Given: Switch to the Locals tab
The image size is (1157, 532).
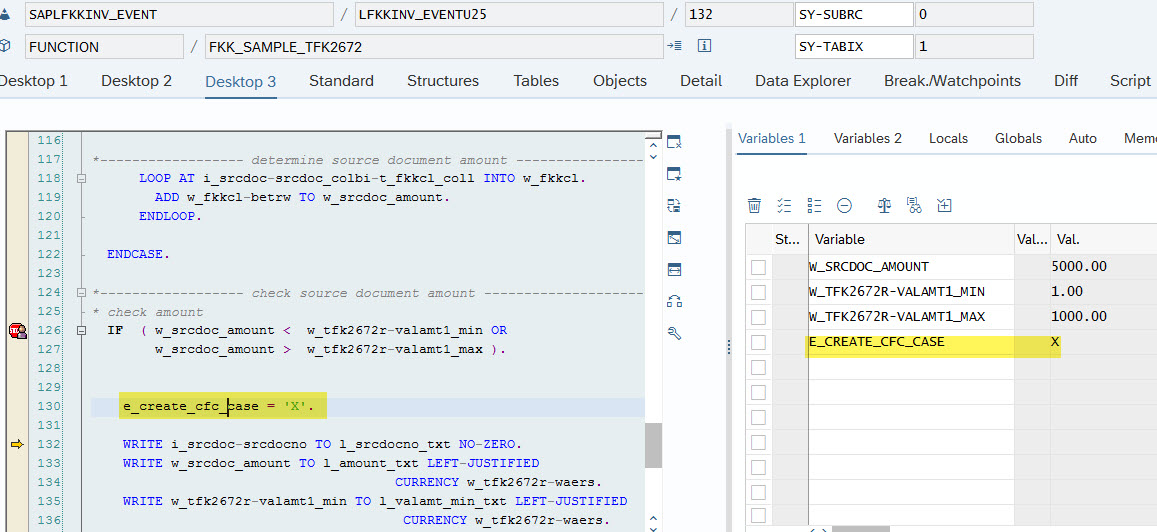Looking at the screenshot, I should pos(948,139).
